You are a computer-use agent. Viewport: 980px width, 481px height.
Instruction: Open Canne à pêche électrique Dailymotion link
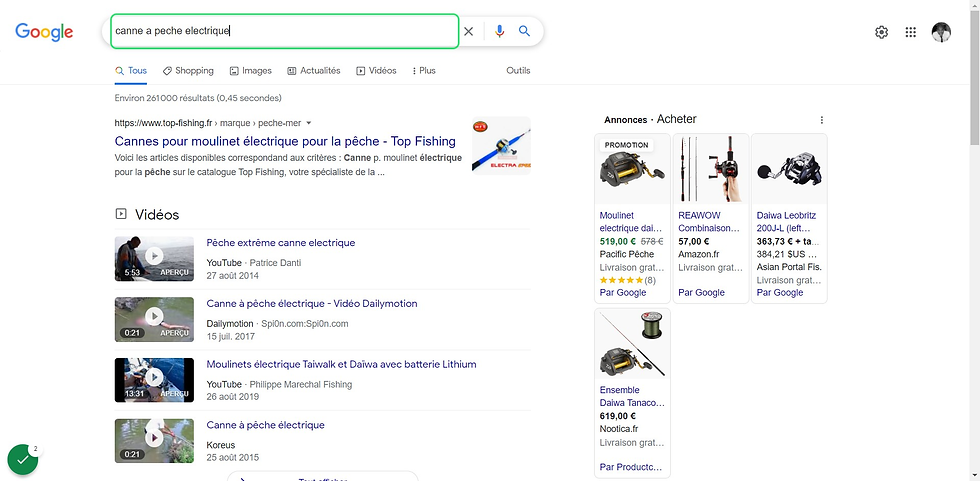tap(312, 304)
